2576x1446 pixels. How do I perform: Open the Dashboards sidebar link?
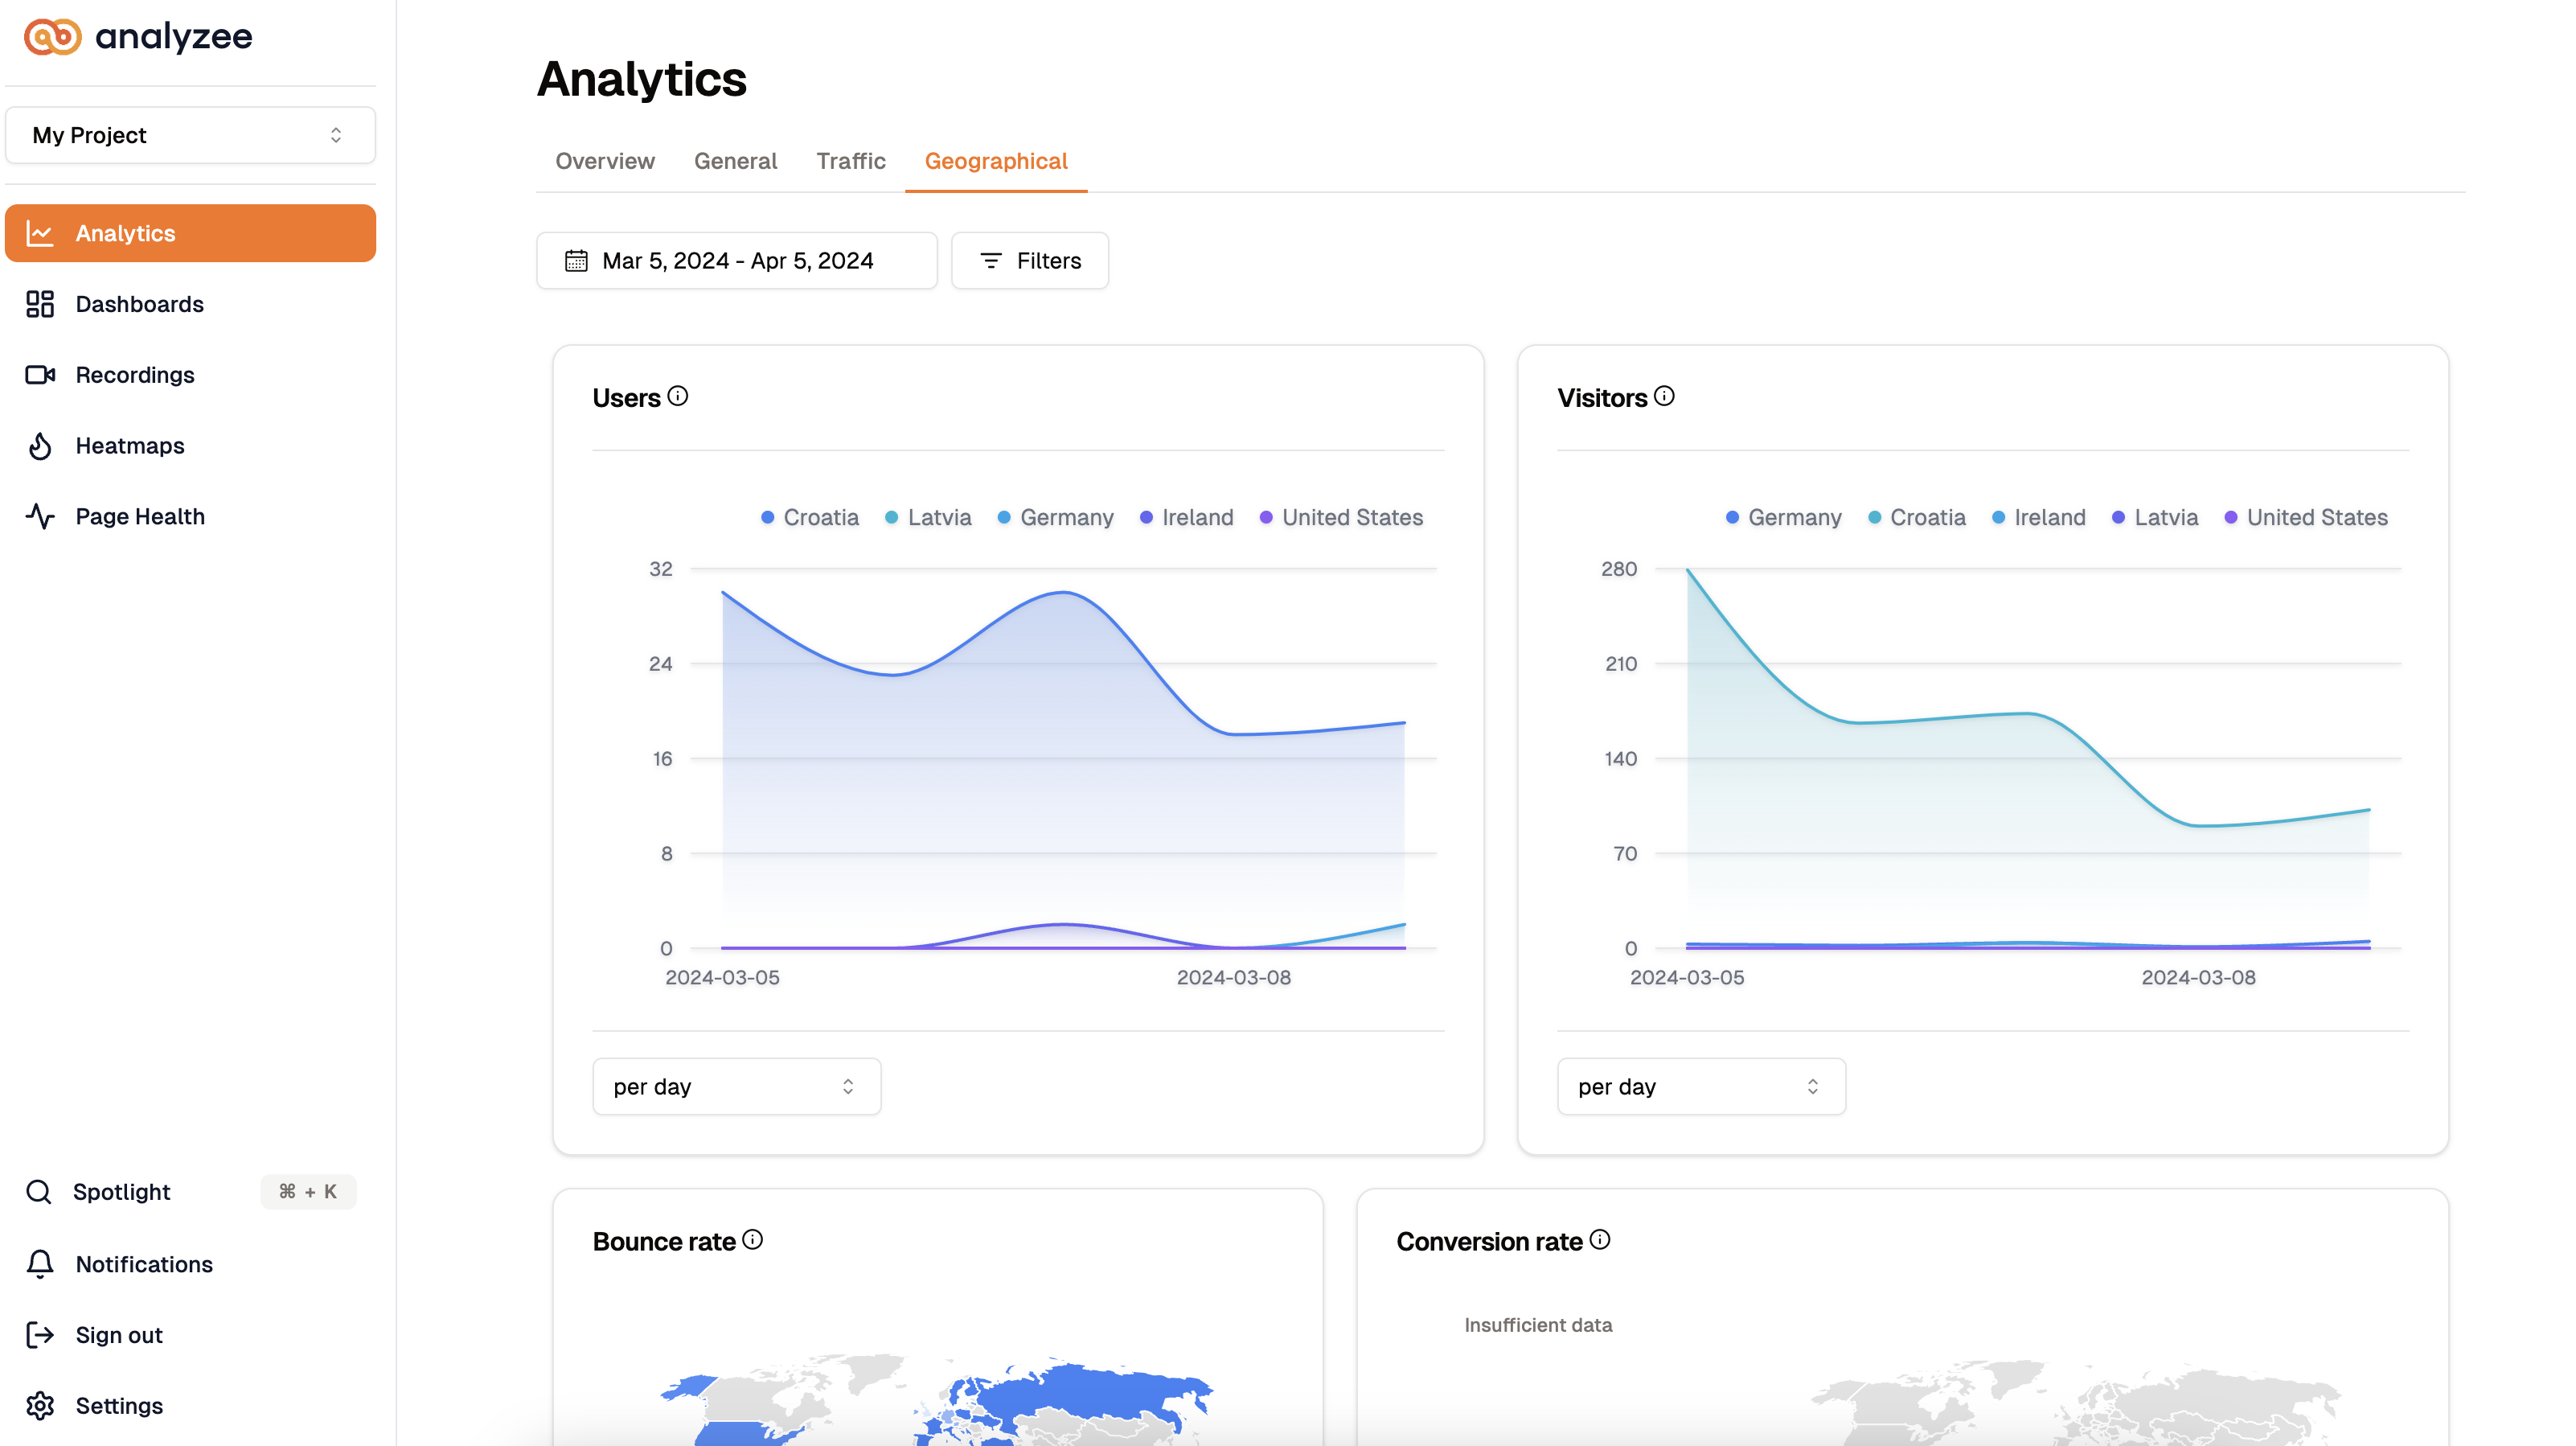[x=190, y=304]
